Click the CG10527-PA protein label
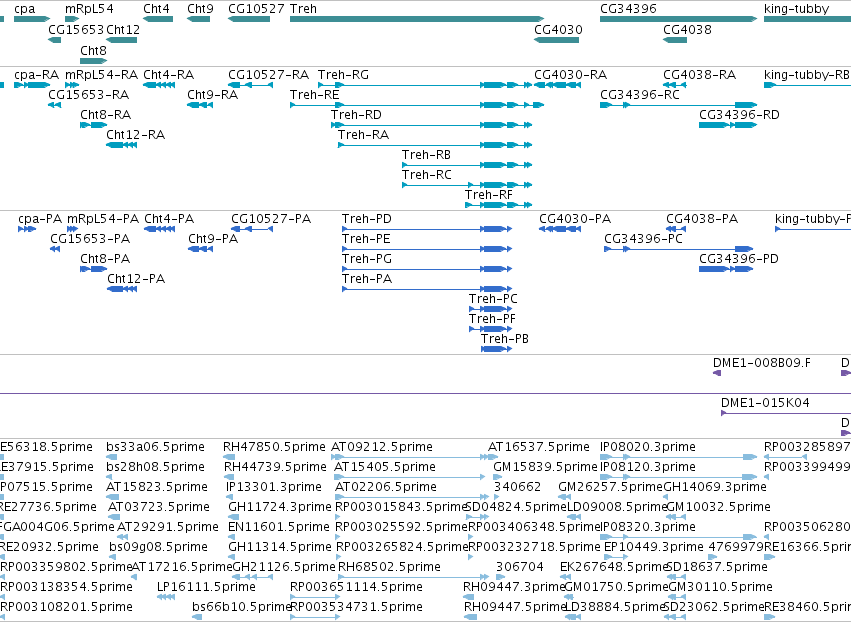The height and width of the screenshot is (622, 851). (271, 219)
